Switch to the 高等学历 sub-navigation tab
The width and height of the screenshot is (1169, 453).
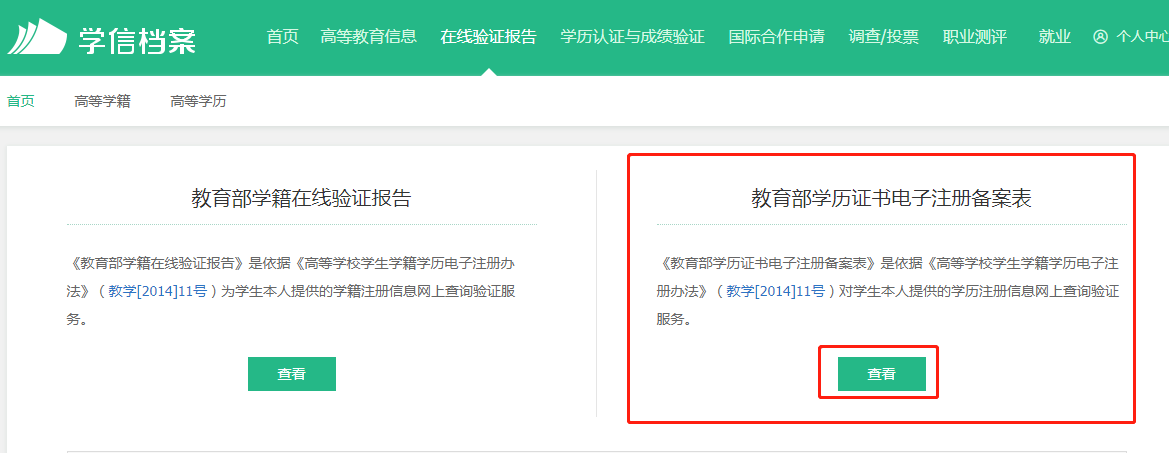coord(198,101)
